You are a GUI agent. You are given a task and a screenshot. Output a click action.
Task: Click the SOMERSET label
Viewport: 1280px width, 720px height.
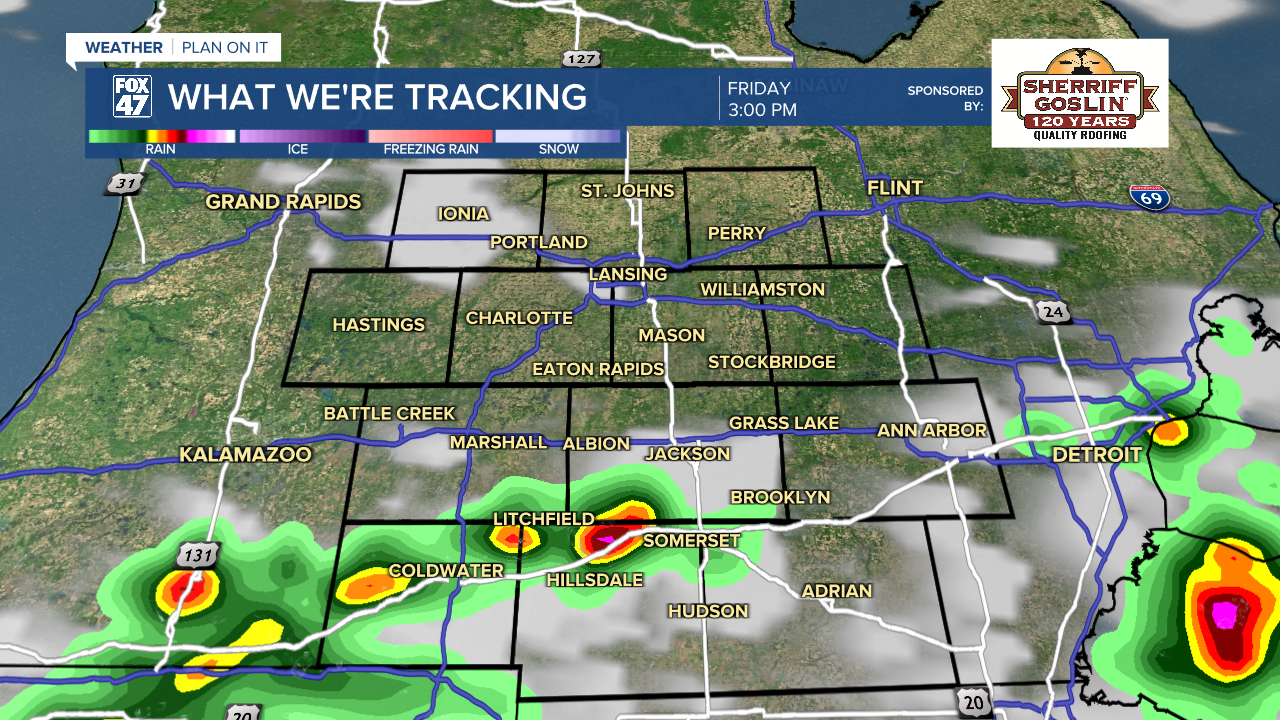point(692,541)
